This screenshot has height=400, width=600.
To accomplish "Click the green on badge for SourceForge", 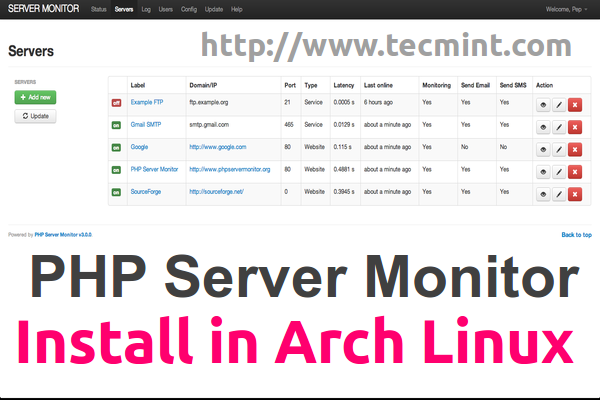I will [x=116, y=192].
